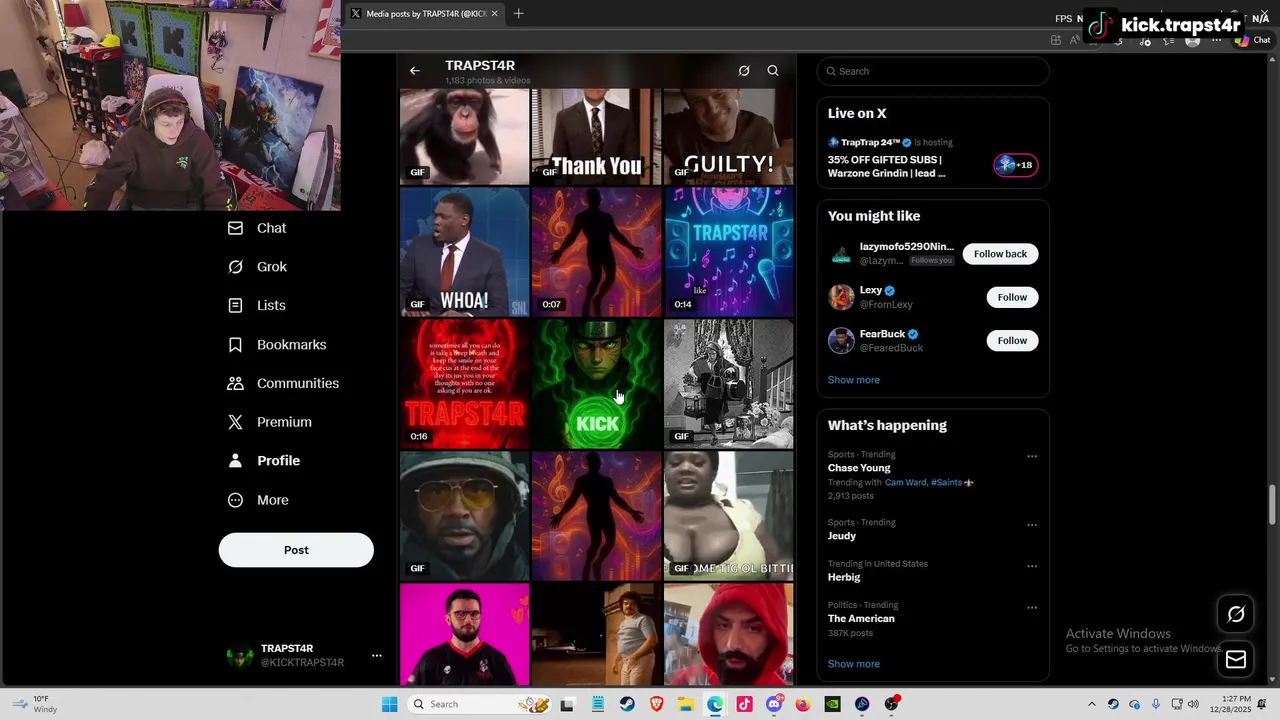Click the Grok icon in profile header
Image resolution: width=1280 pixels, height=720 pixels.
pos(744,71)
